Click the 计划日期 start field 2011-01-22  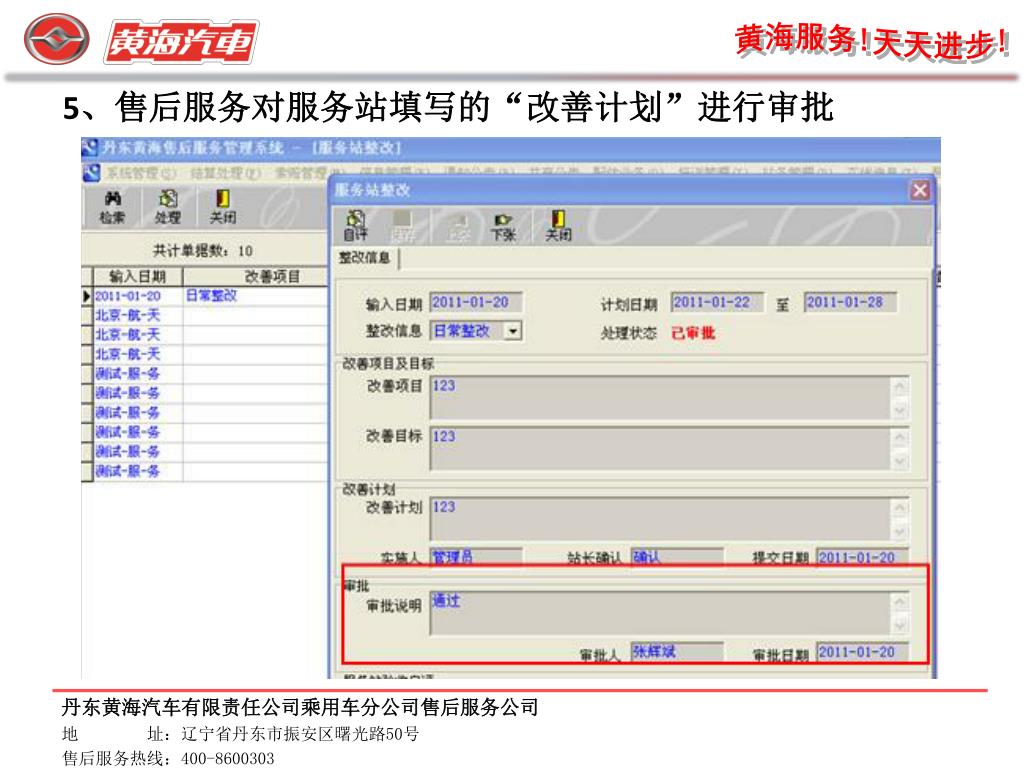[x=717, y=302]
